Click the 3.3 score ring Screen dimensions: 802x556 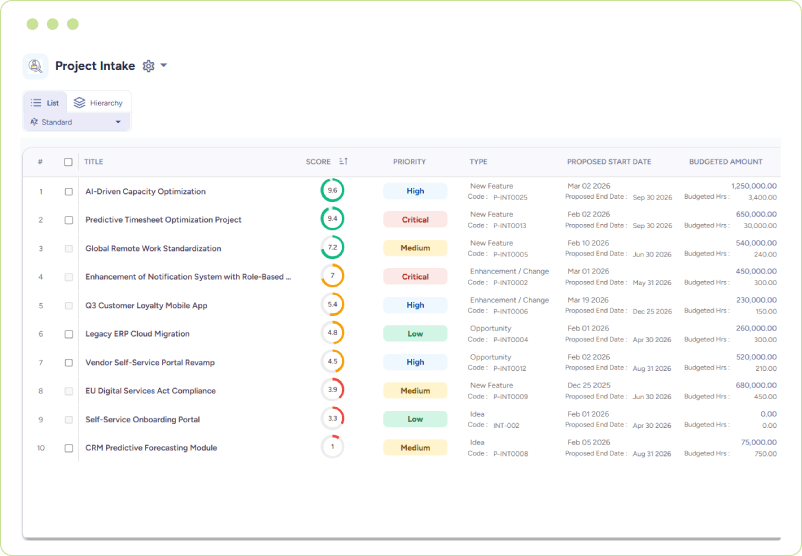pos(332,418)
